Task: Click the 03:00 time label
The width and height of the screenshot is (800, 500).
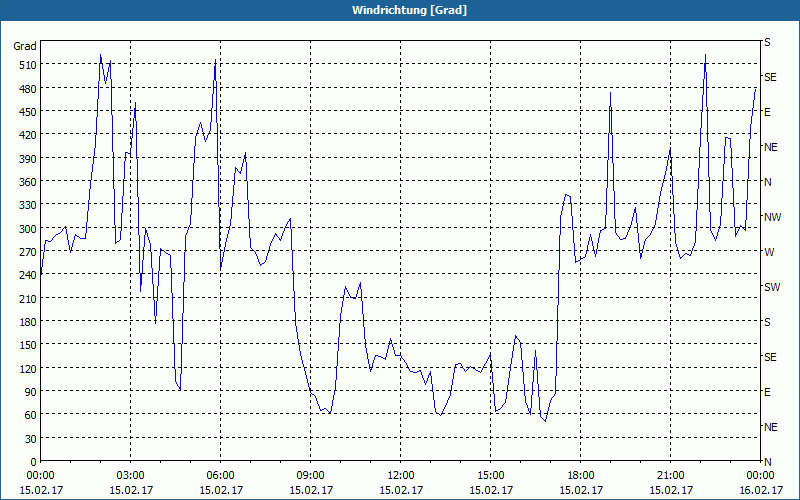Action: point(131,476)
